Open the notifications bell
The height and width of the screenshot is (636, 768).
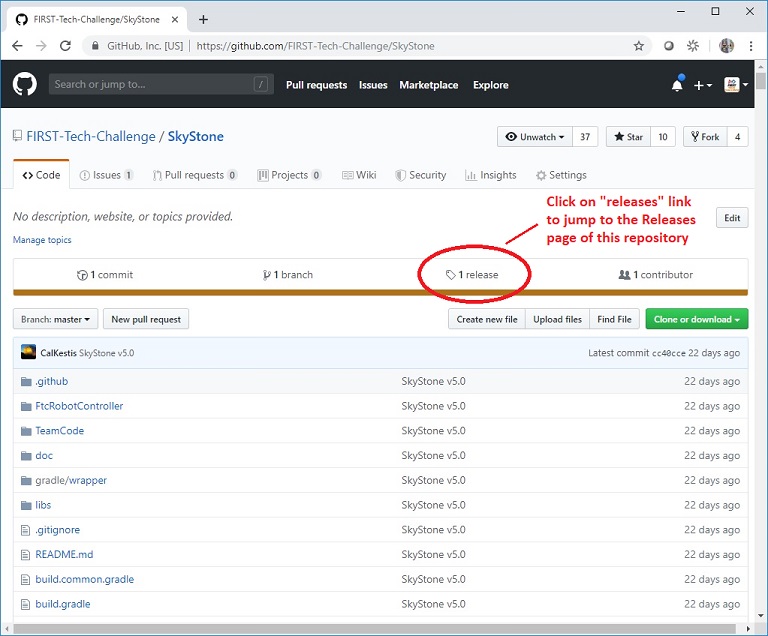677,86
